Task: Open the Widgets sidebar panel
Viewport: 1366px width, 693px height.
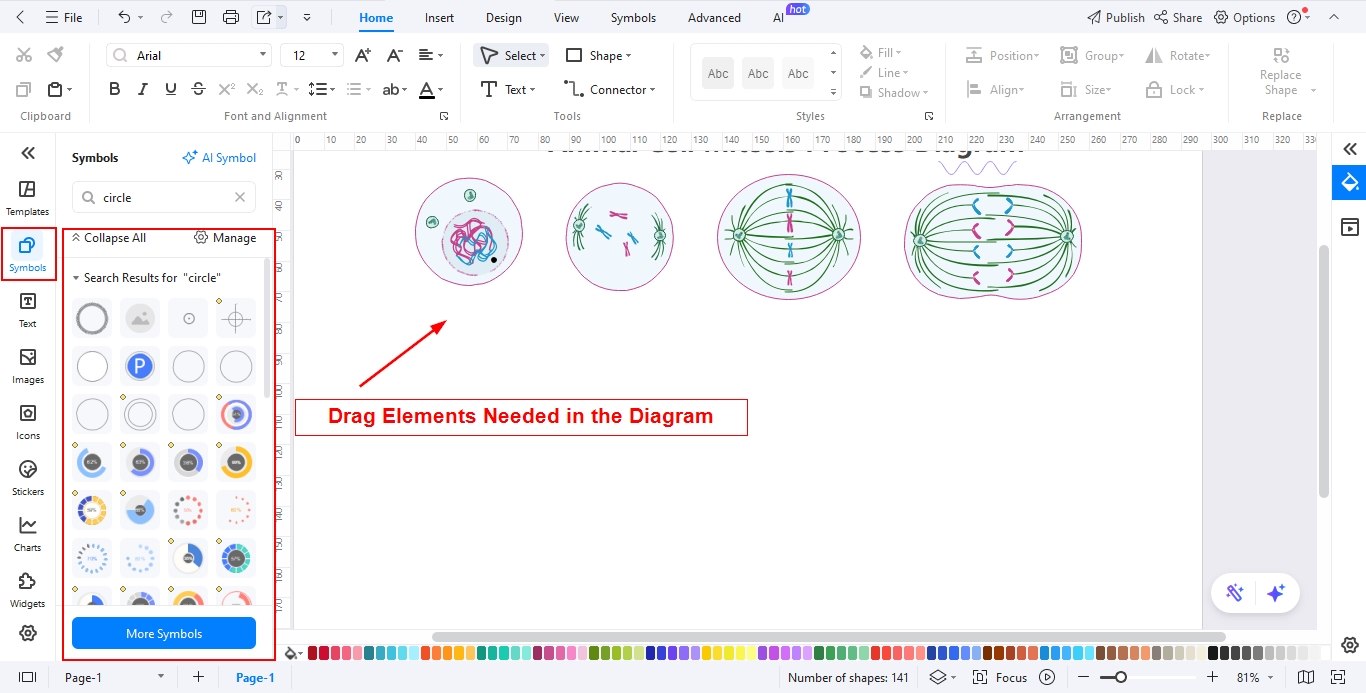Action: coord(27,590)
